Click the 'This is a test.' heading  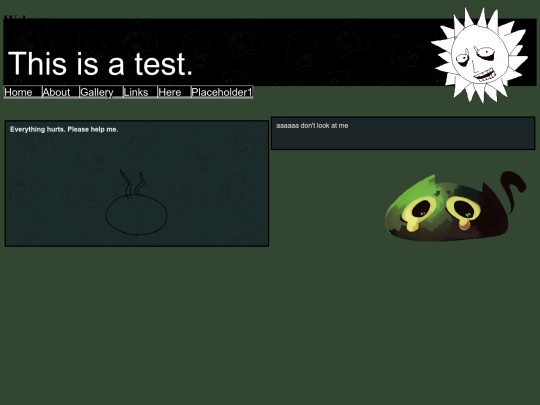tap(100, 64)
